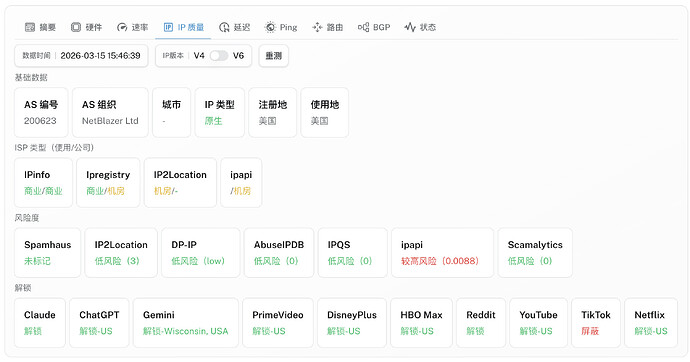The height and width of the screenshot is (362, 690).
Task: Select the V4 label
Action: [199, 55]
